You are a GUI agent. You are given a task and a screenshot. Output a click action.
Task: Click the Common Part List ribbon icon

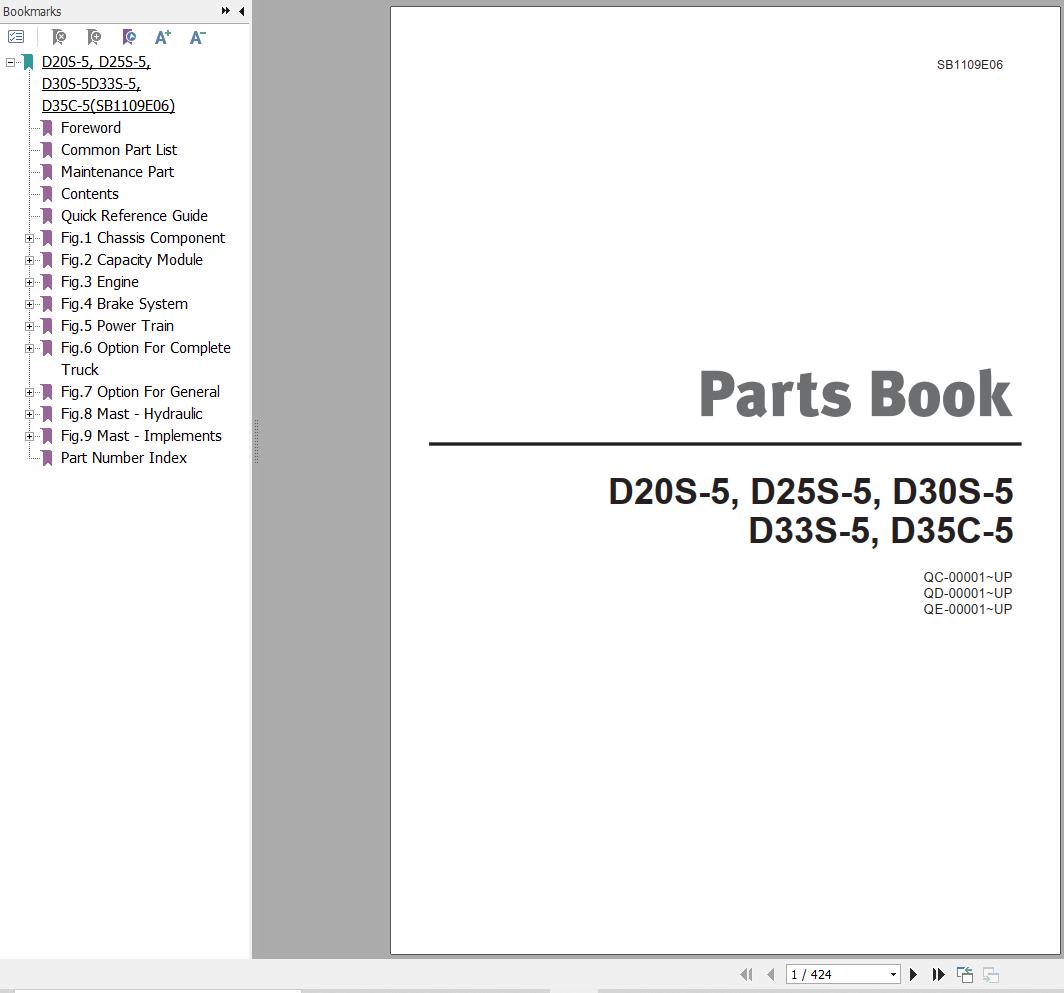[x=47, y=150]
